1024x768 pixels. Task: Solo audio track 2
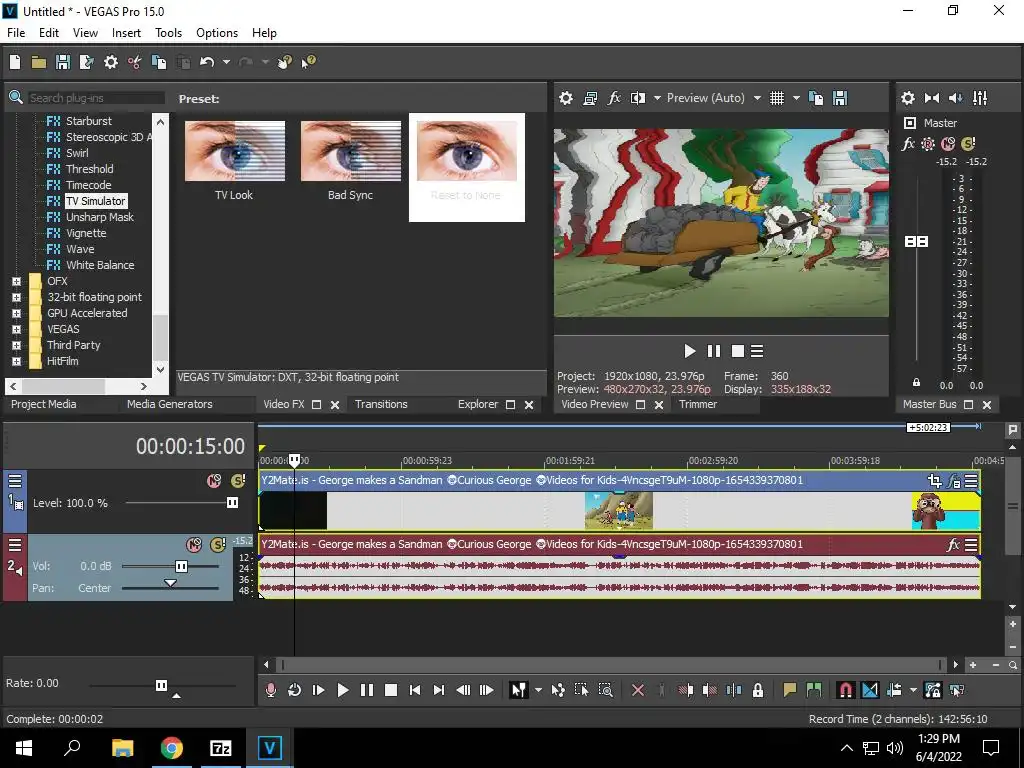tap(217, 545)
